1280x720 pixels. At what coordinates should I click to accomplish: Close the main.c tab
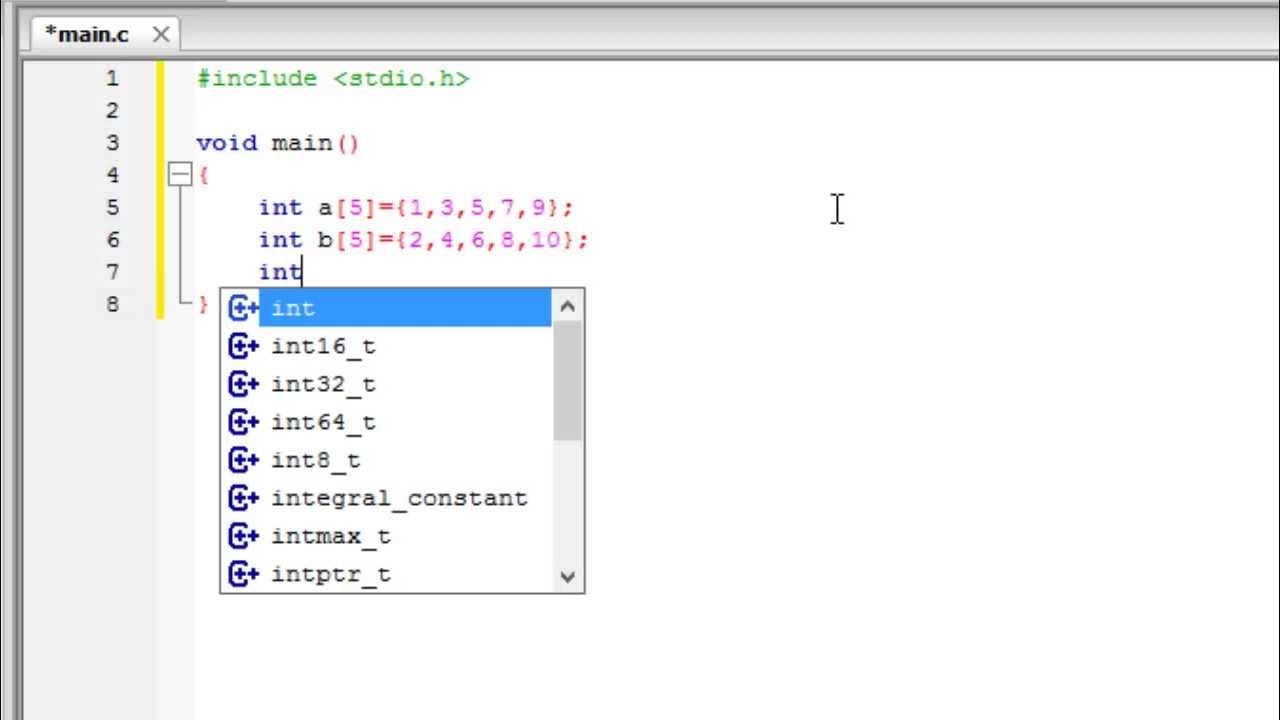click(161, 35)
